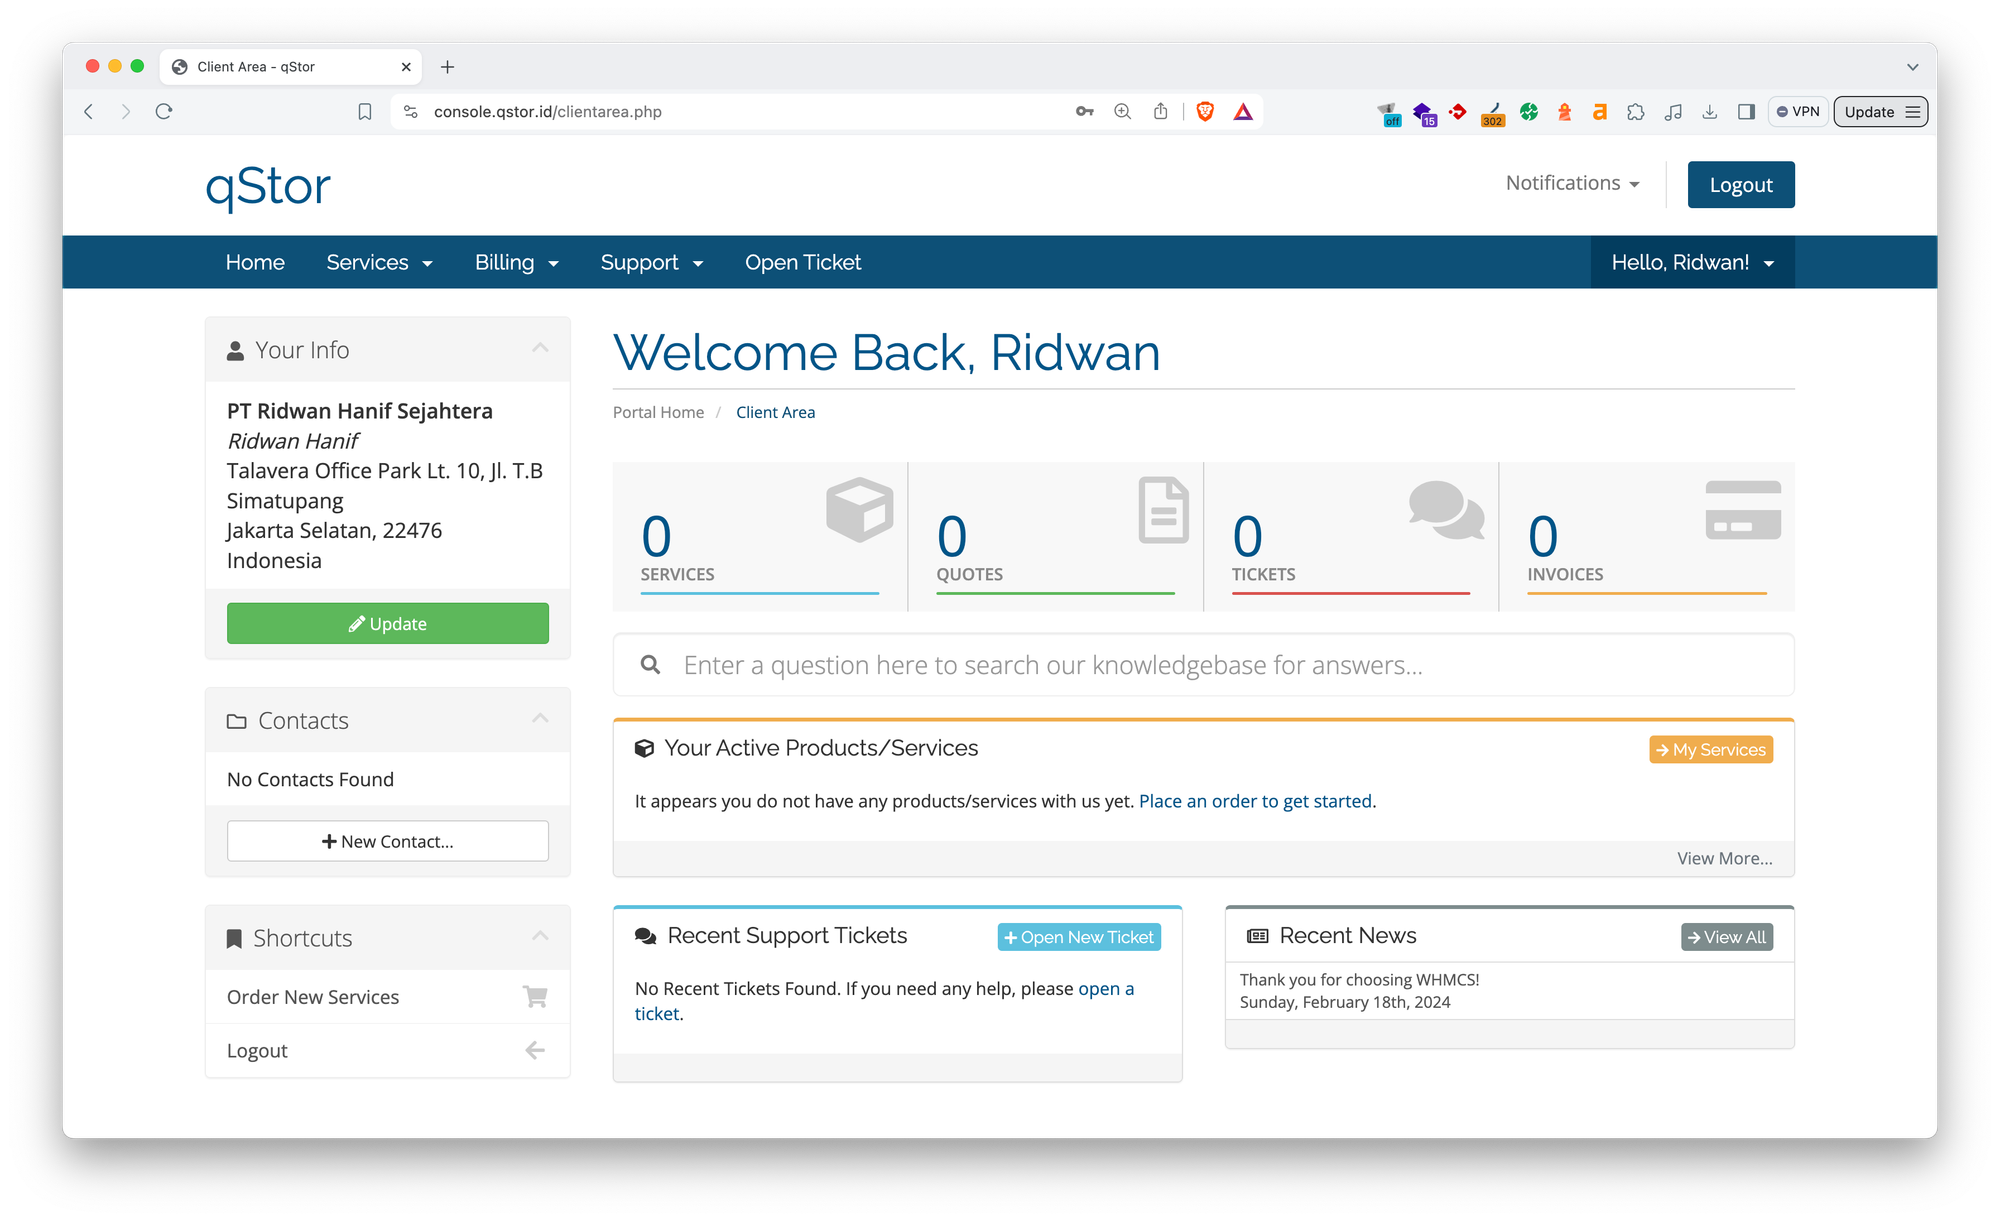This screenshot has height=1221, width=2000.
Task: Click the qStor logo
Action: tap(268, 187)
